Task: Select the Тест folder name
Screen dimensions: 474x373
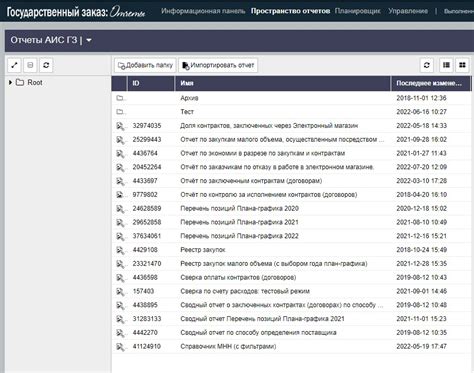Action: (x=187, y=112)
